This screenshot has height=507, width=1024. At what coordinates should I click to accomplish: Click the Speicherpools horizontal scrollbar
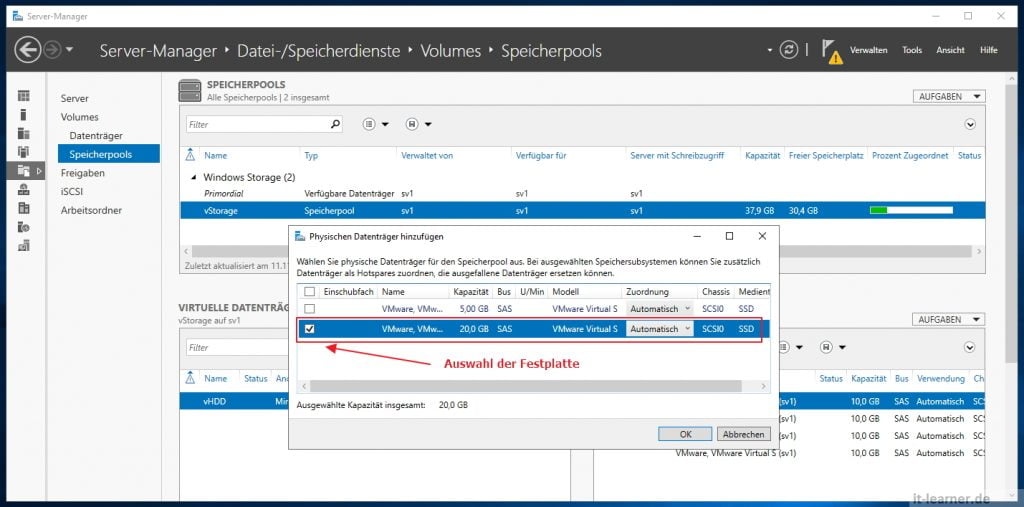point(582,251)
